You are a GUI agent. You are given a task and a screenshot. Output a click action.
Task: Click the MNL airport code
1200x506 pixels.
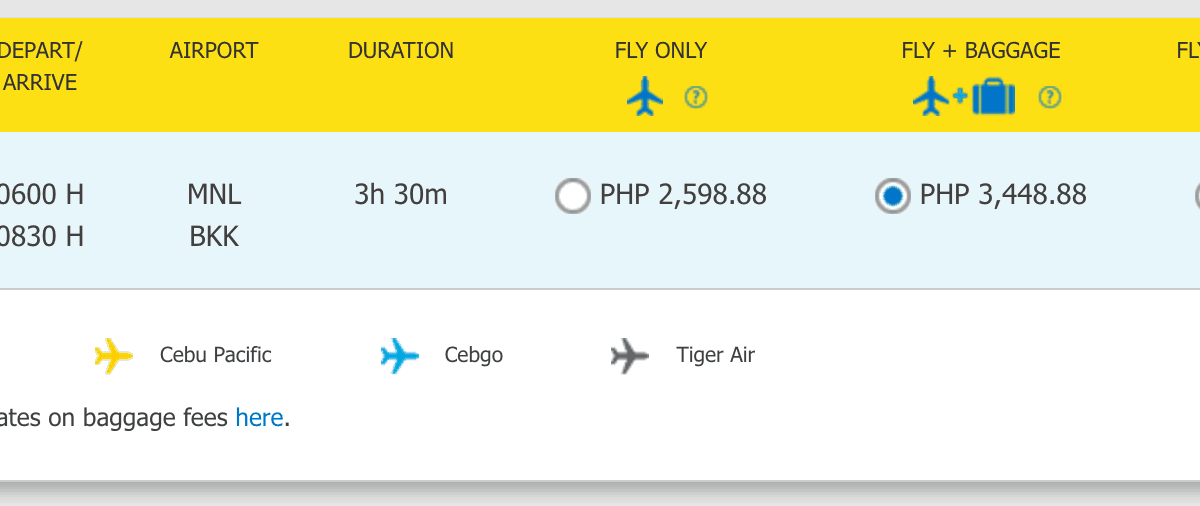214,194
